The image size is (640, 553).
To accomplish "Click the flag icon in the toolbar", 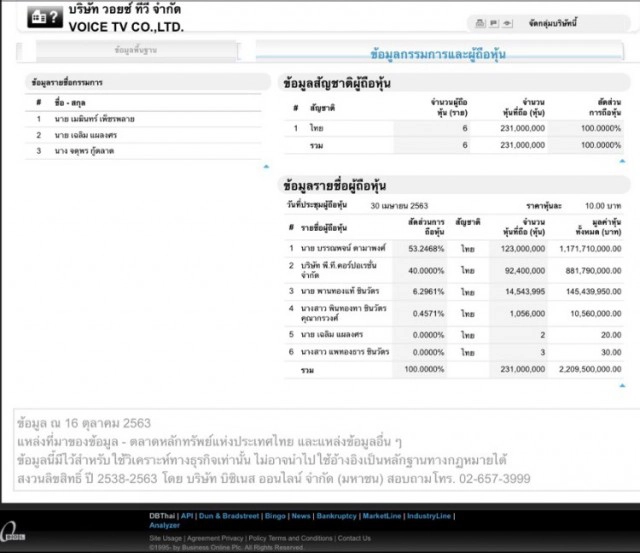I will click(493, 23).
